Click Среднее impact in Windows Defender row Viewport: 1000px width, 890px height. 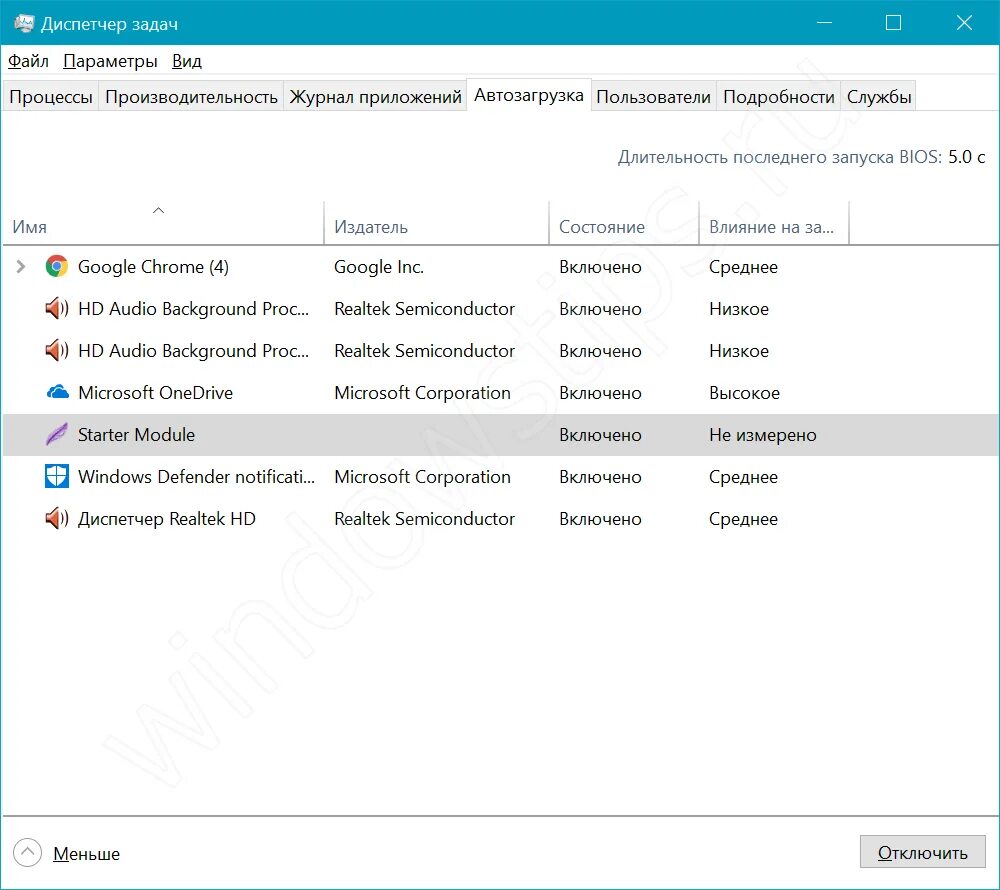pyautogui.click(x=744, y=478)
